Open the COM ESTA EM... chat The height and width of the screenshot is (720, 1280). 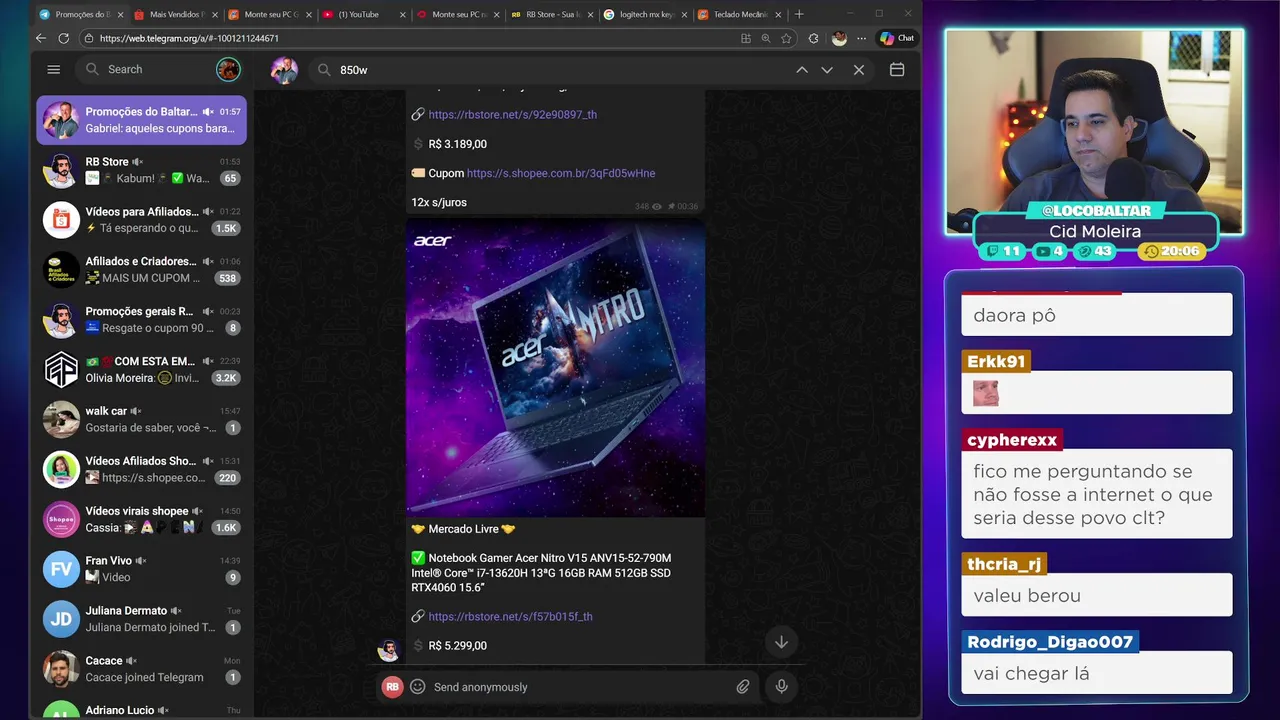click(x=142, y=370)
